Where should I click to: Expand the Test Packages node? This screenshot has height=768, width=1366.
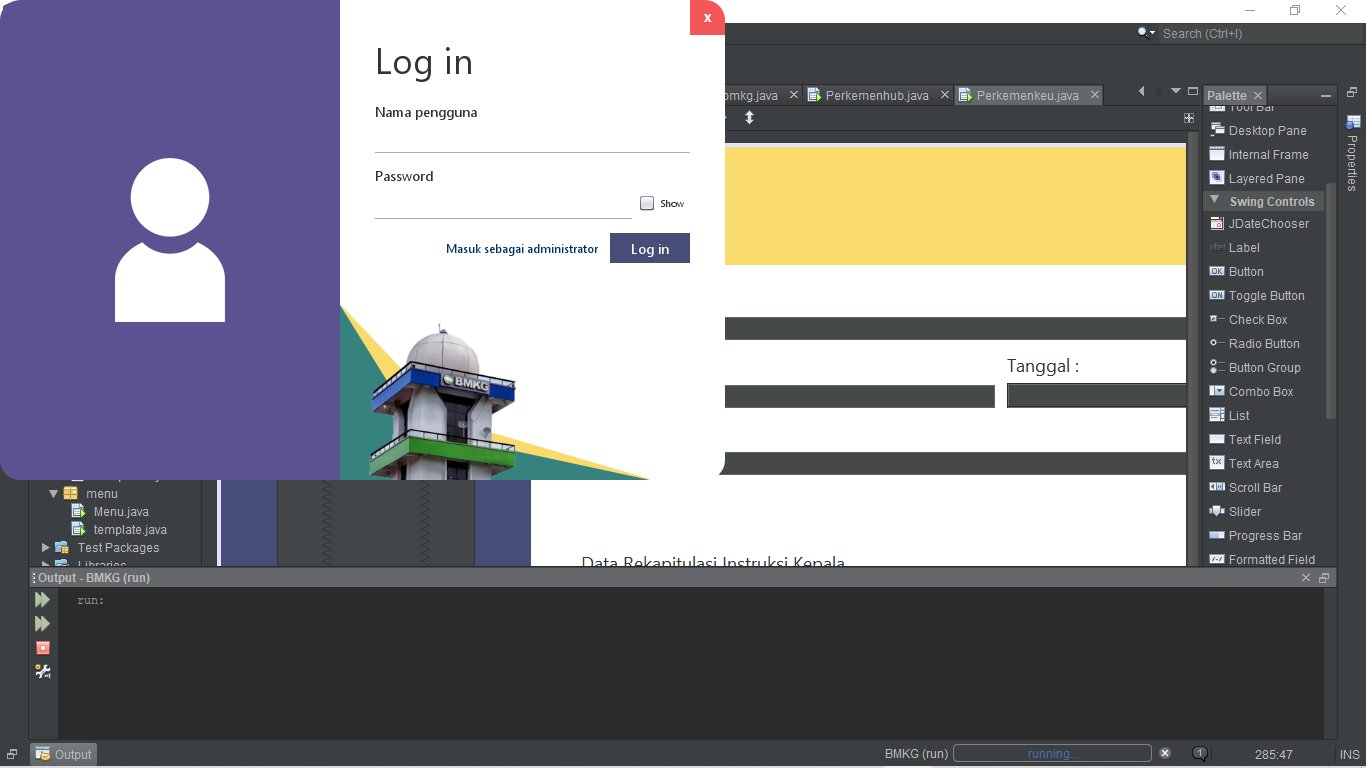(x=46, y=548)
